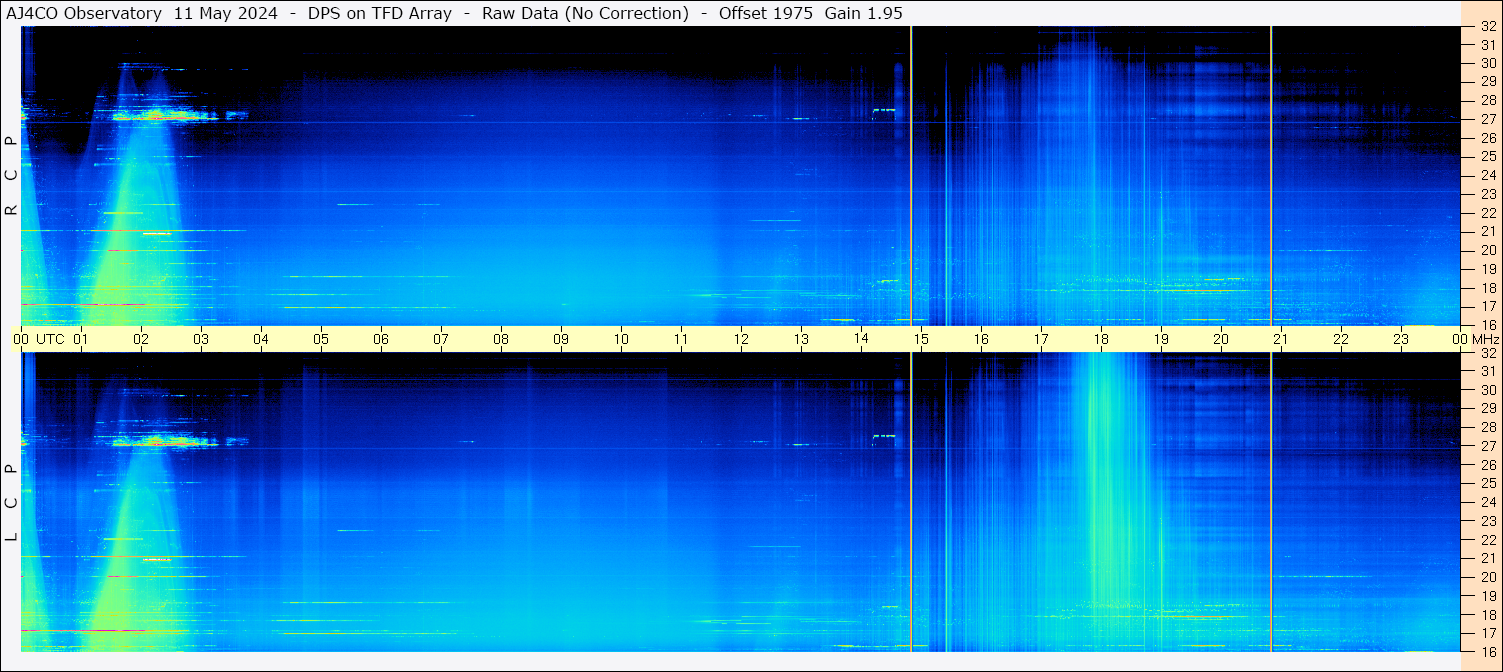Click hour 15 on the time axis
The image size is (1503, 672).
(x=921, y=339)
